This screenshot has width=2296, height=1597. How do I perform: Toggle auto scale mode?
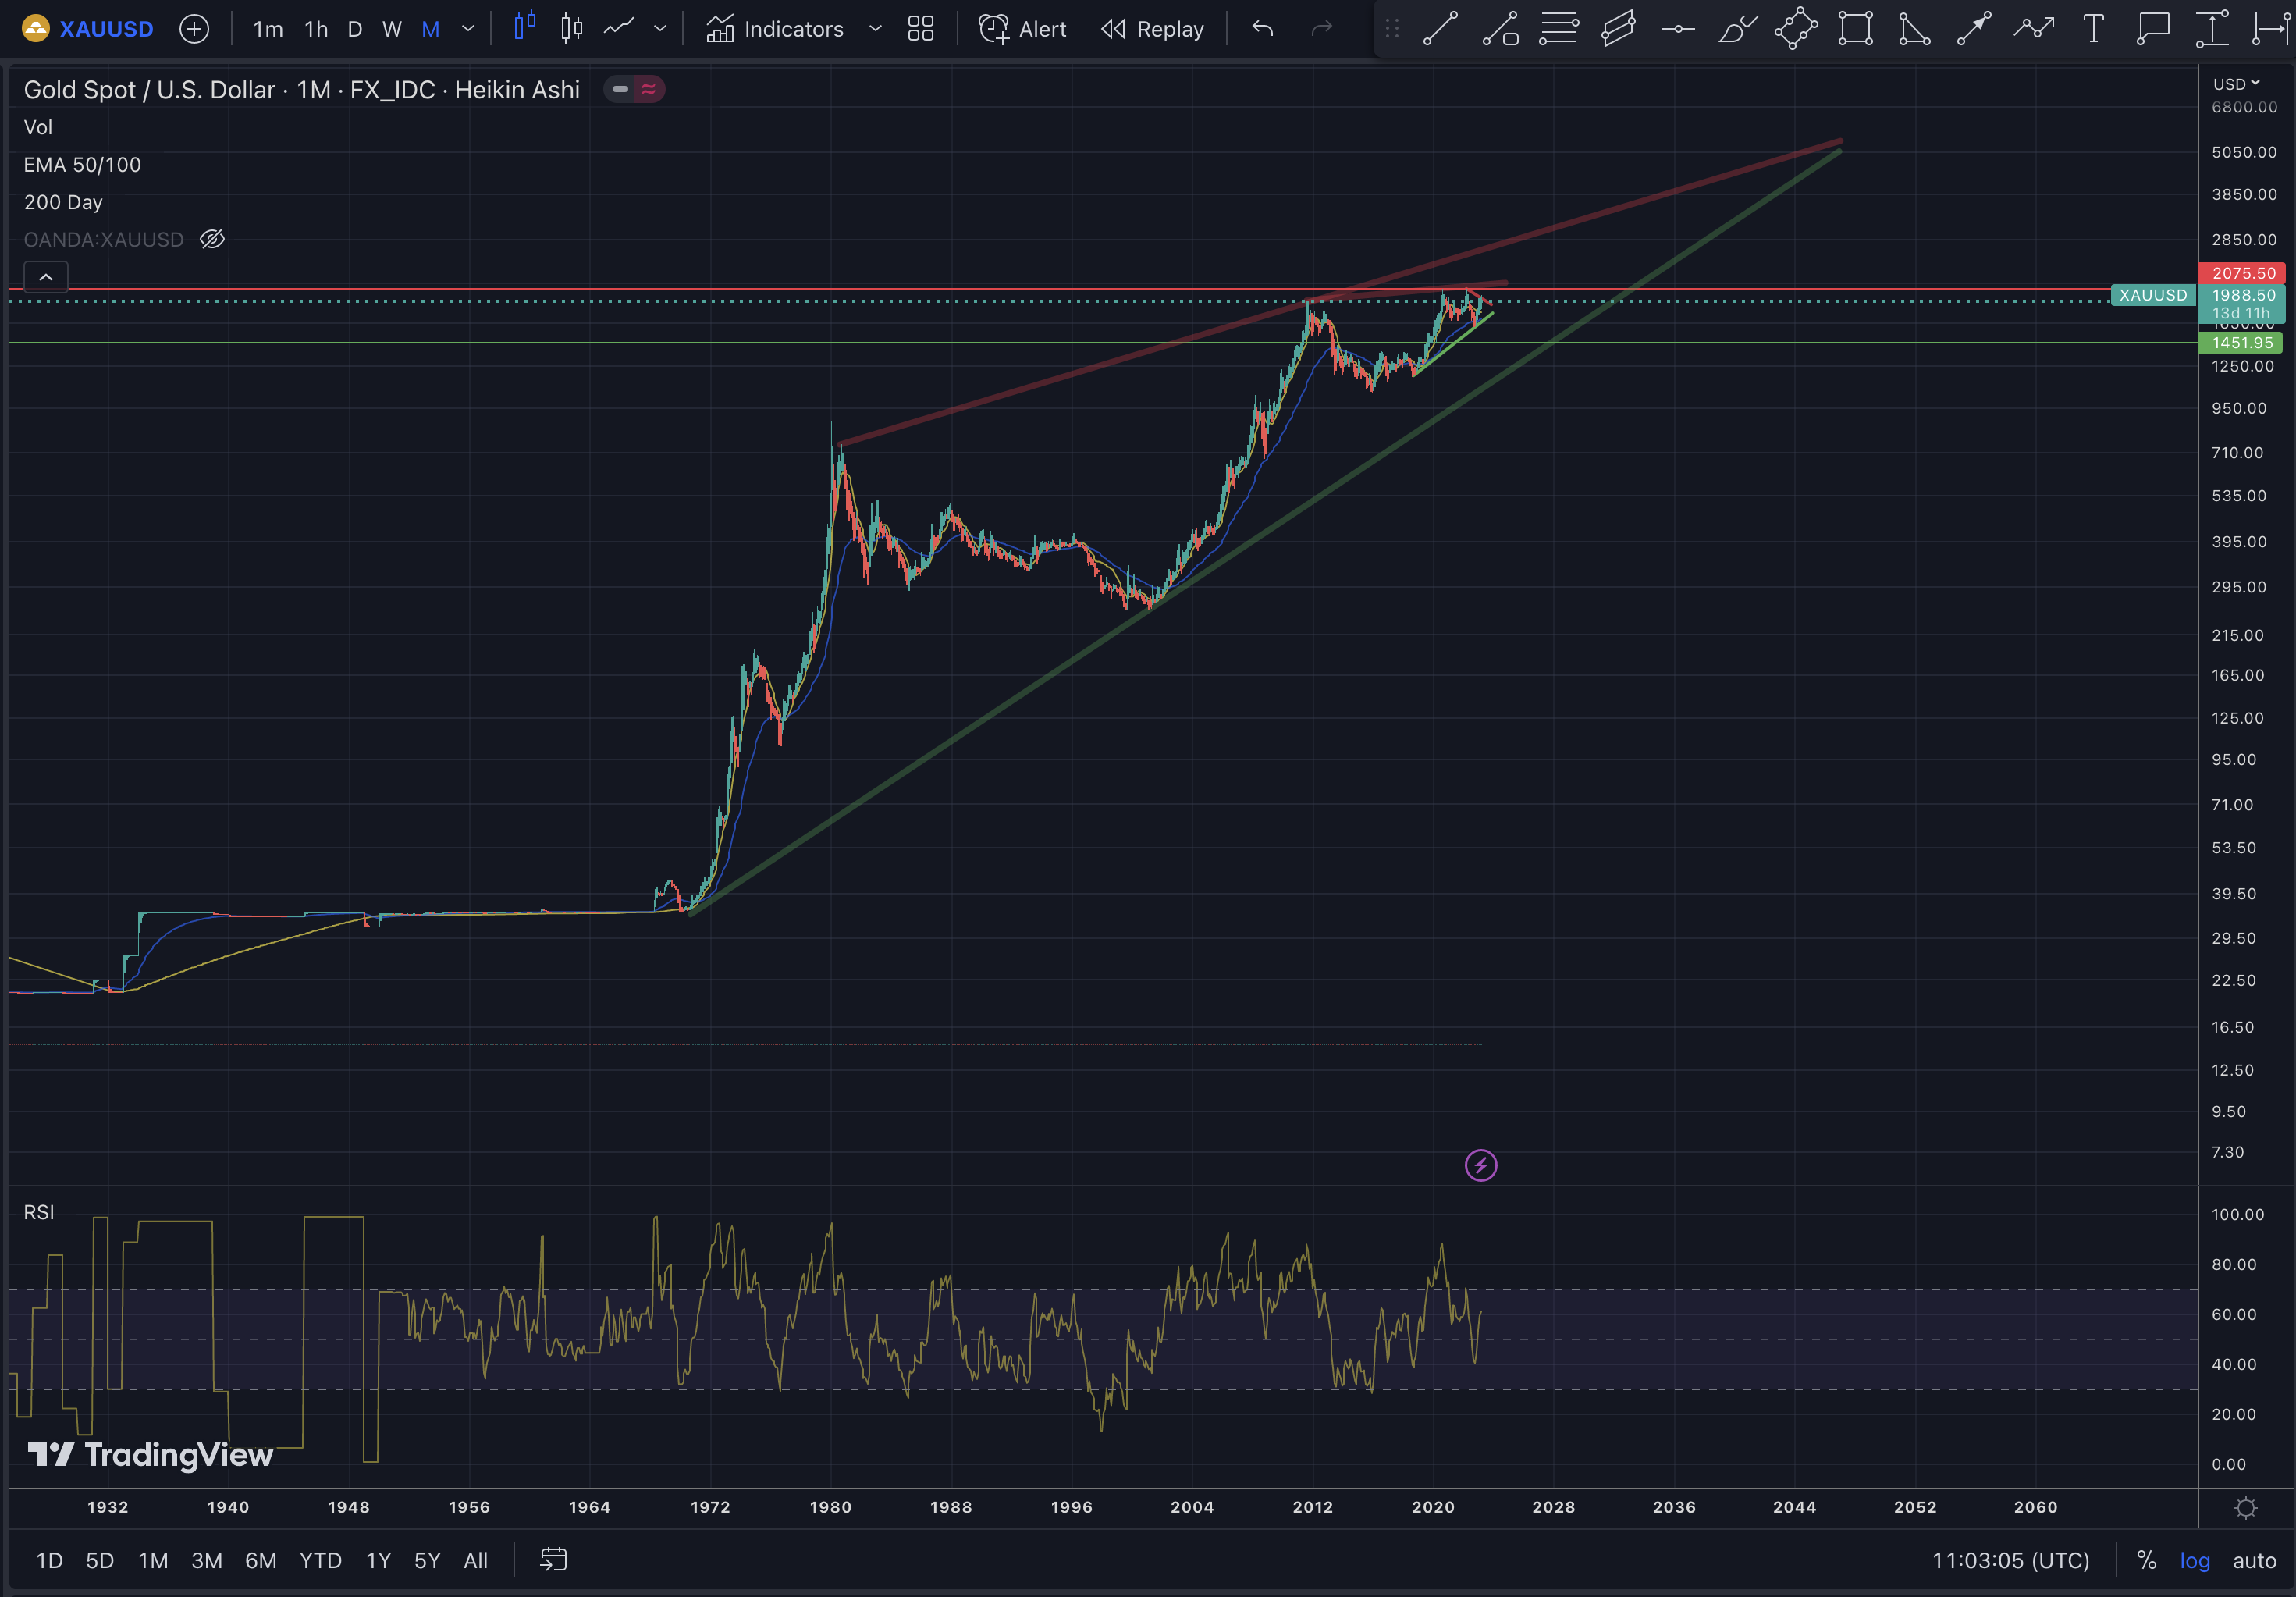(x=2254, y=1560)
